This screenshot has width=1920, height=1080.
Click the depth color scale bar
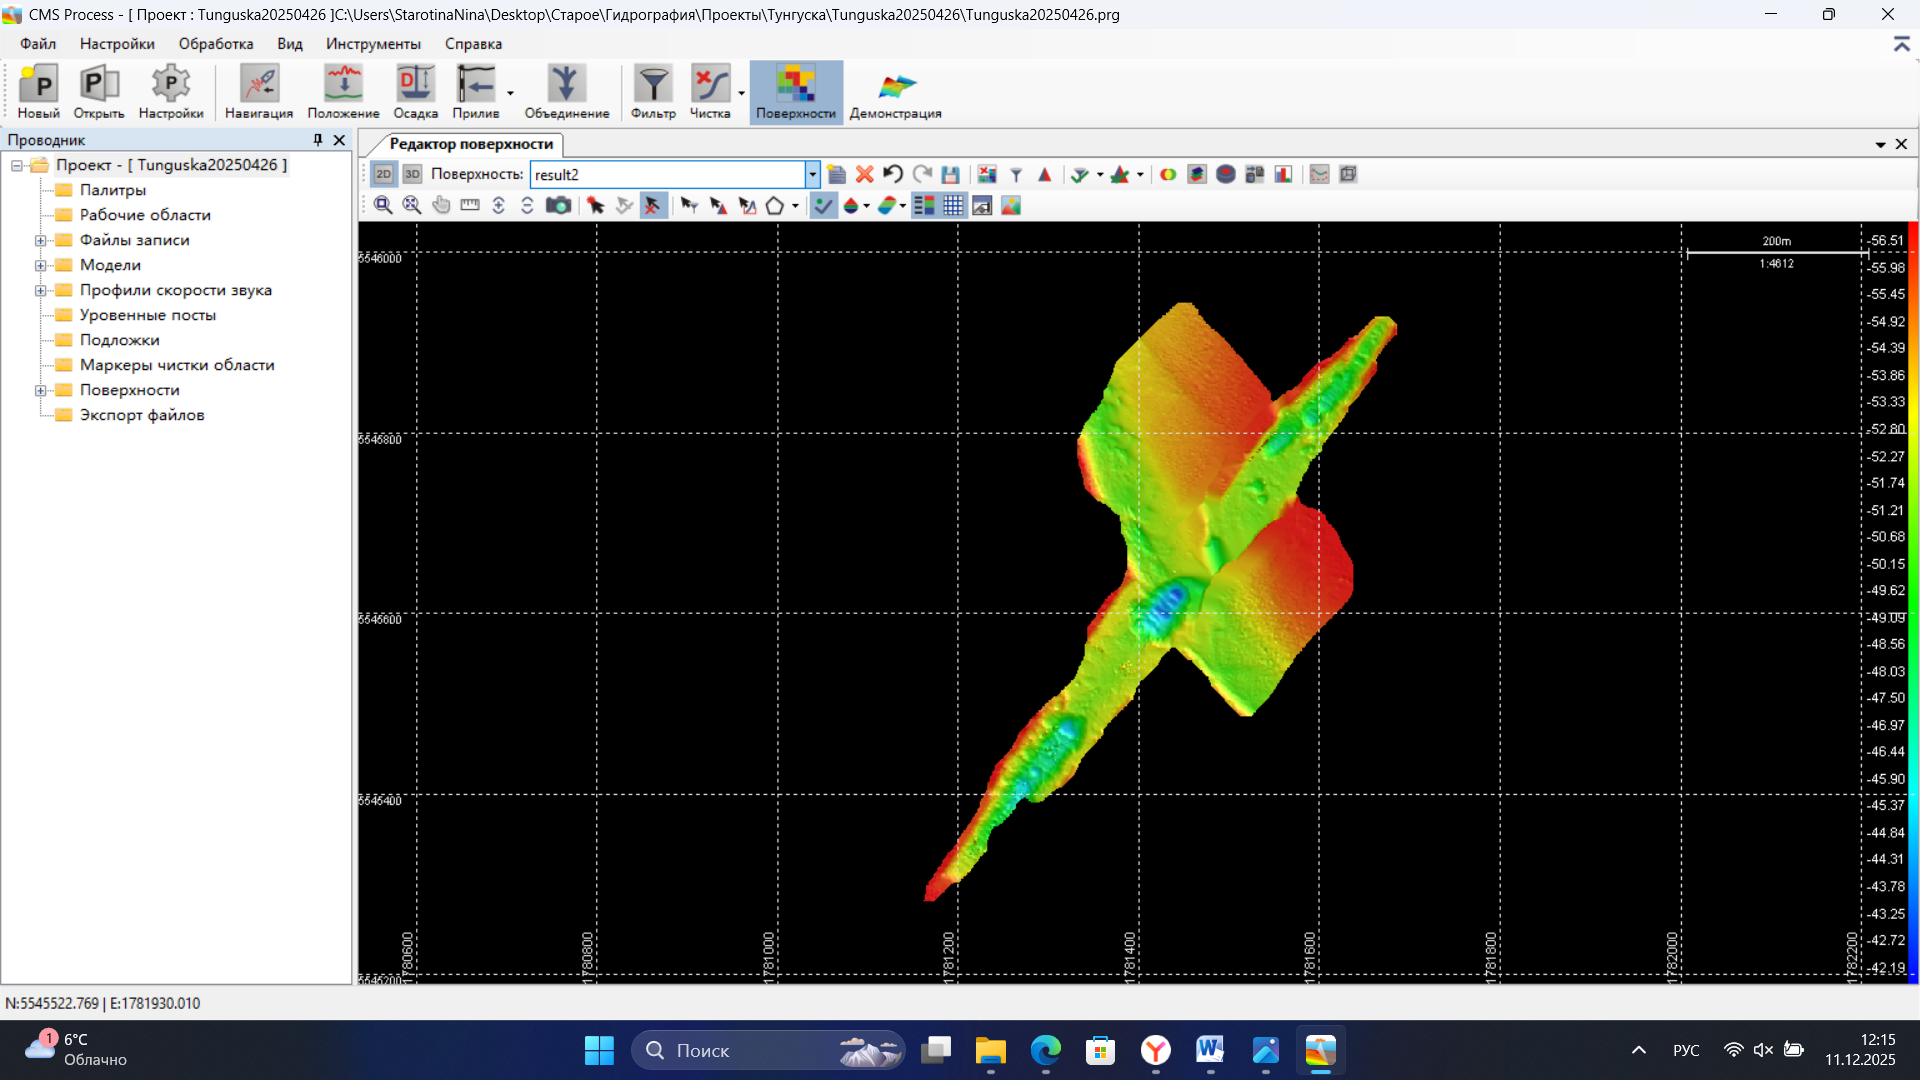1912,600
